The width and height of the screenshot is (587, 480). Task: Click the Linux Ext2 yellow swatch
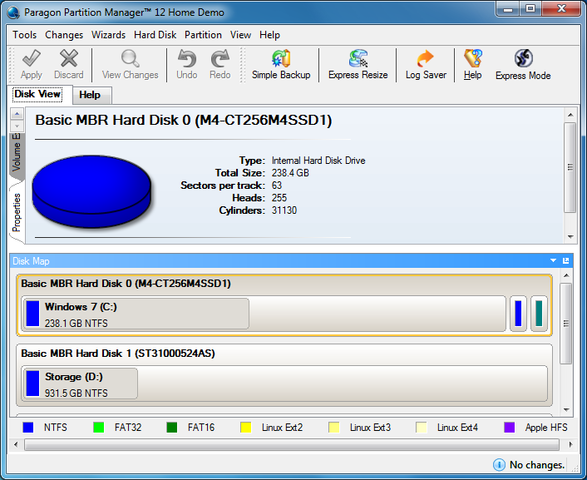246,427
